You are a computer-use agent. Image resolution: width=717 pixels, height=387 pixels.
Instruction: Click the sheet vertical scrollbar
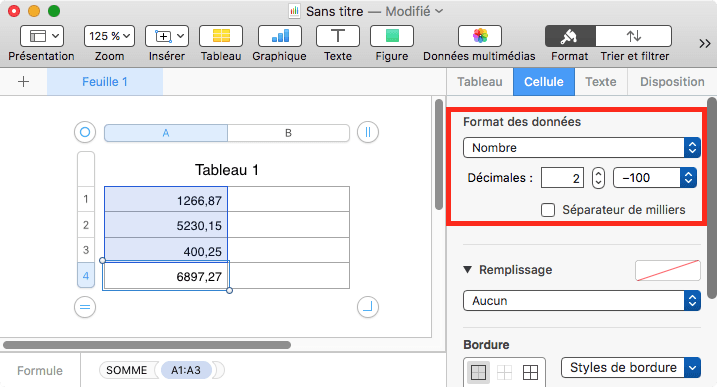[439, 154]
